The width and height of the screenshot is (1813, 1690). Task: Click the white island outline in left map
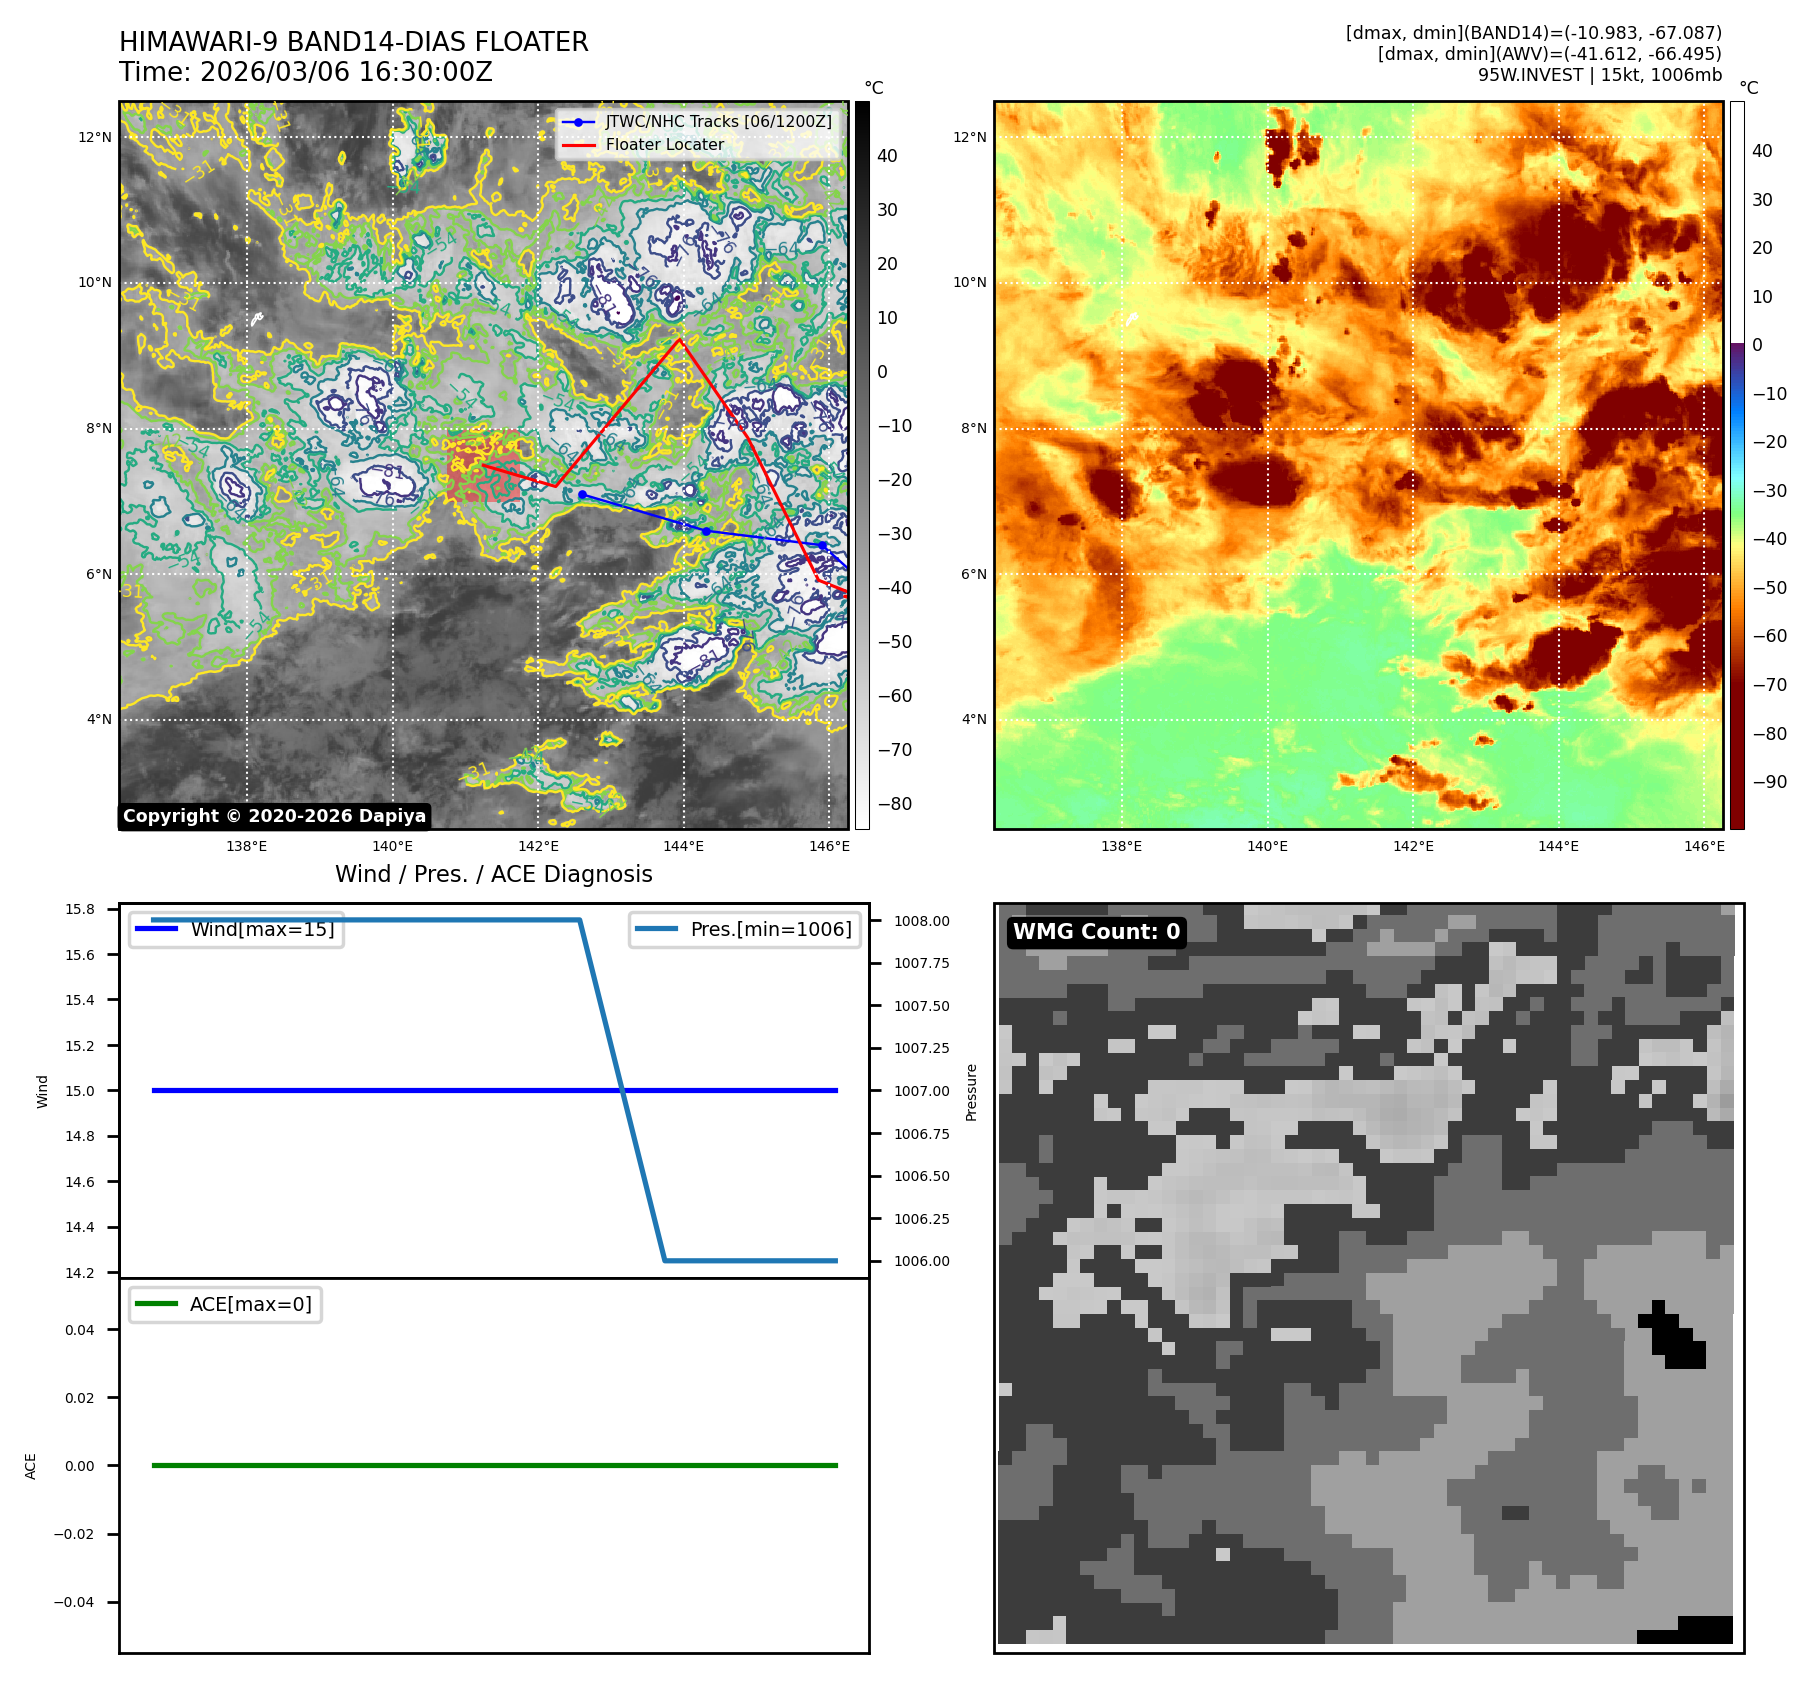click(257, 319)
